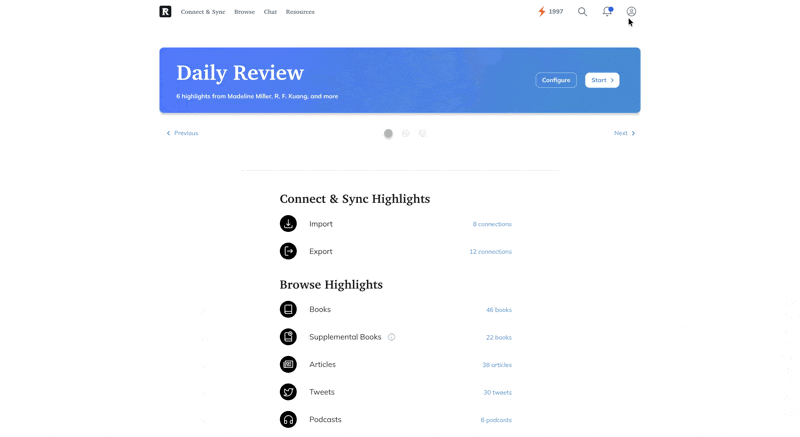The image size is (800, 437).
Task: Click the Podcasts headphones icon
Action: tap(288, 420)
